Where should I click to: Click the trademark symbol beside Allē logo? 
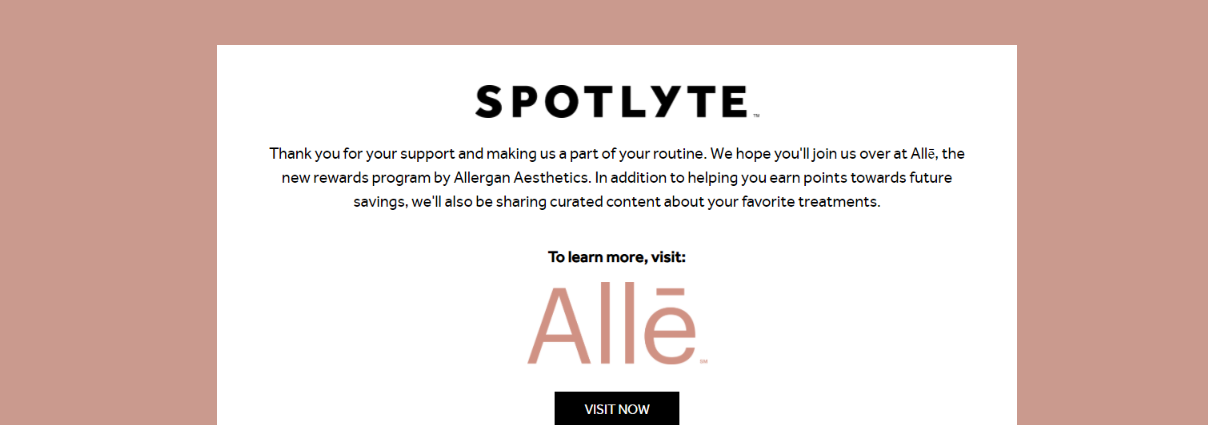pos(703,361)
